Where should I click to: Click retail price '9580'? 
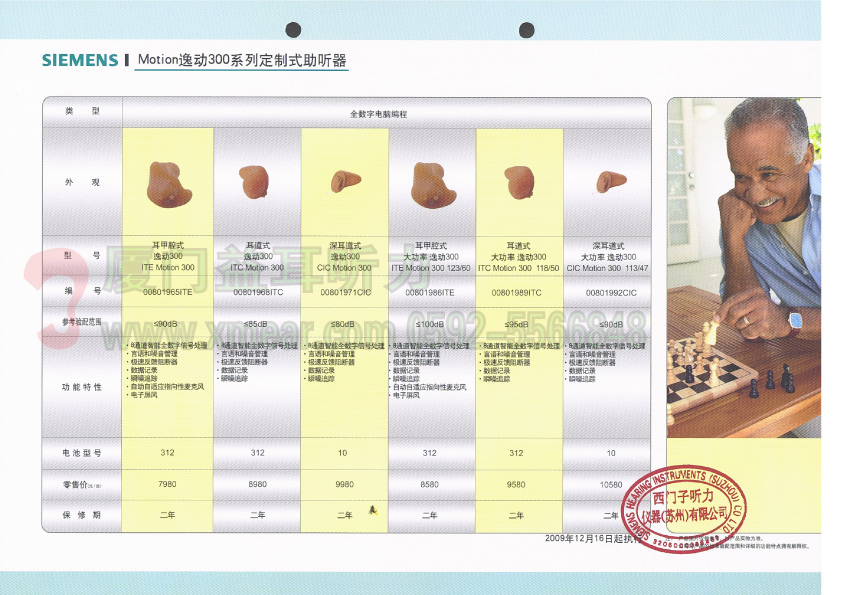516,484
